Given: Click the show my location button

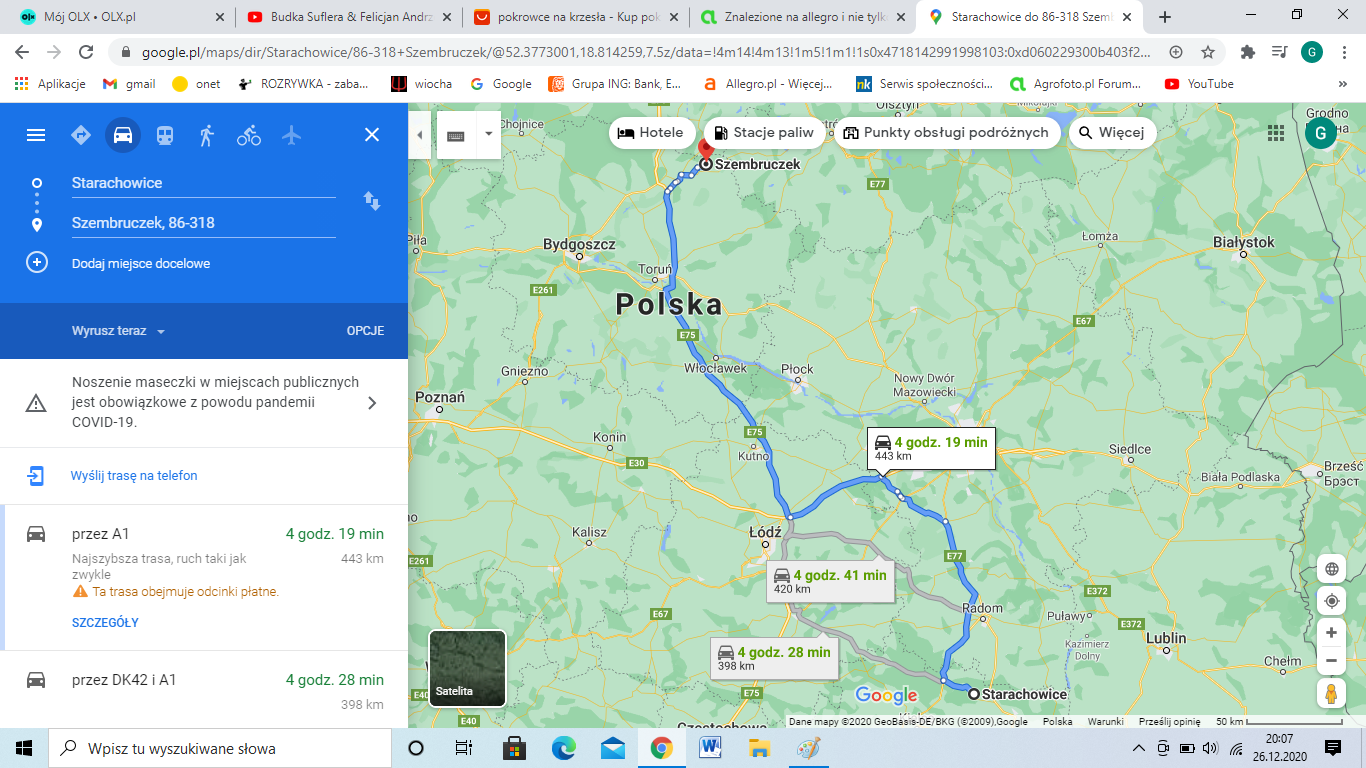Looking at the screenshot, I should point(1331,601).
